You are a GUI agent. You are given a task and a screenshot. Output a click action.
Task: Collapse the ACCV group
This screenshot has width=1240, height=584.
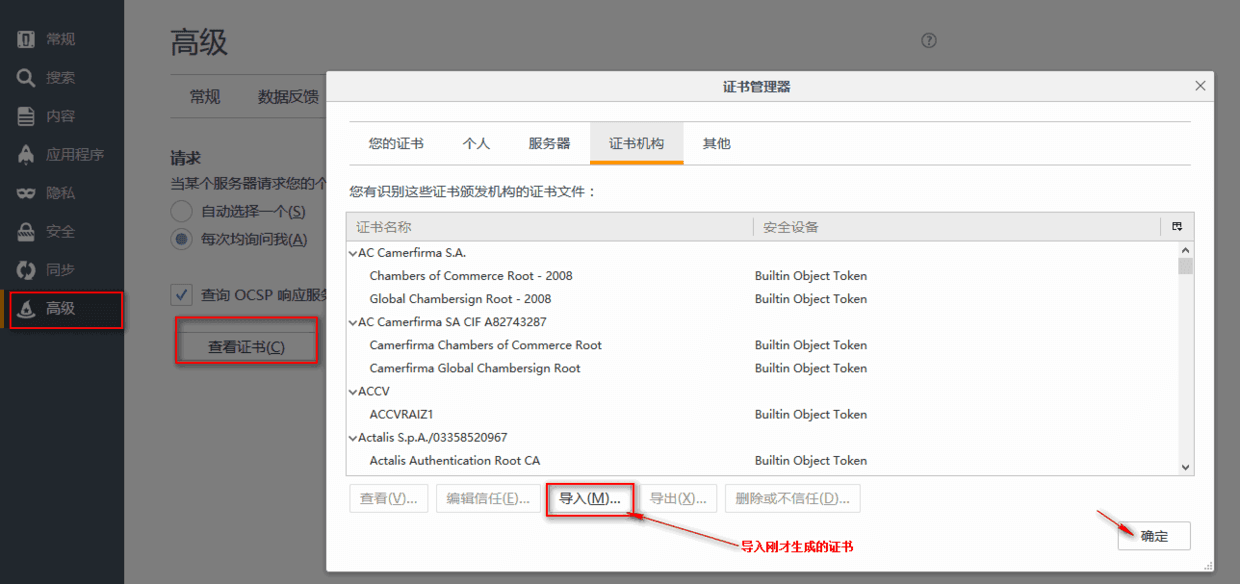352,391
